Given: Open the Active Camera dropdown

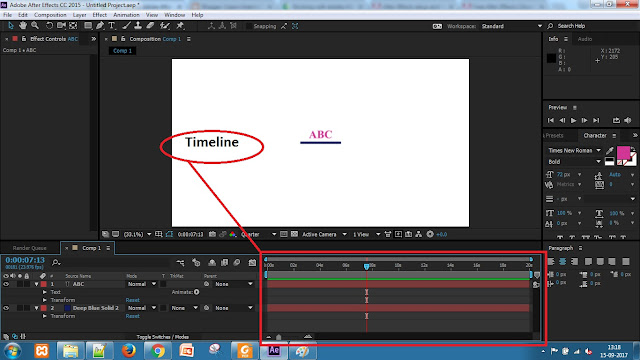Looking at the screenshot, I should [x=324, y=234].
